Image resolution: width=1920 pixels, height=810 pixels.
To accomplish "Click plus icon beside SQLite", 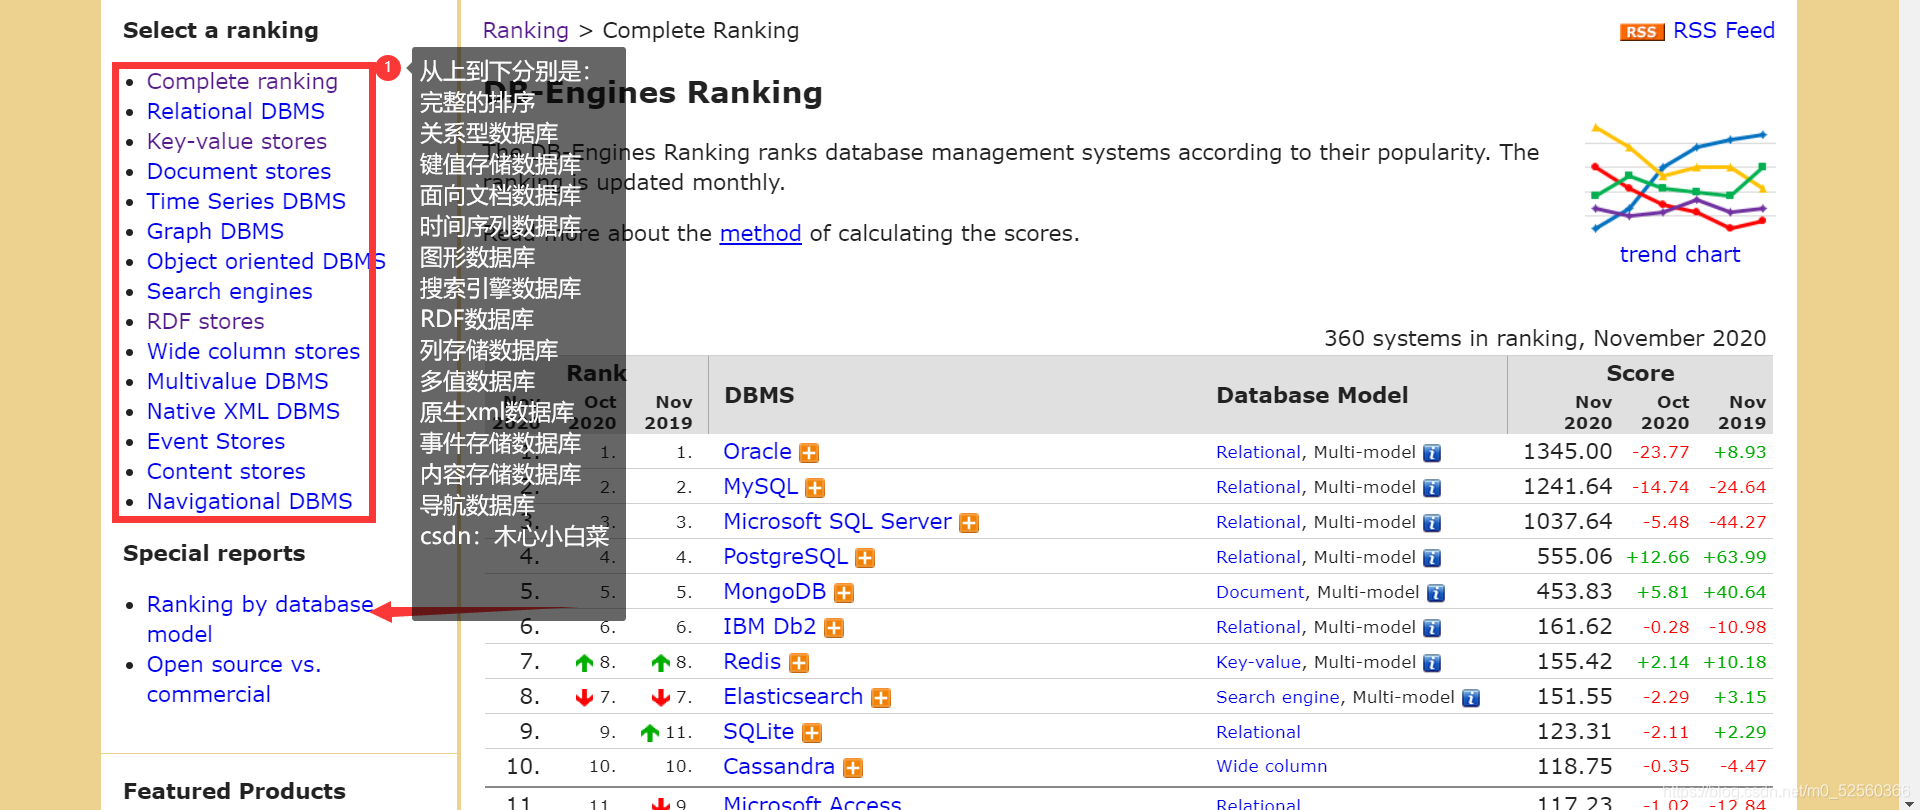I will [x=812, y=733].
